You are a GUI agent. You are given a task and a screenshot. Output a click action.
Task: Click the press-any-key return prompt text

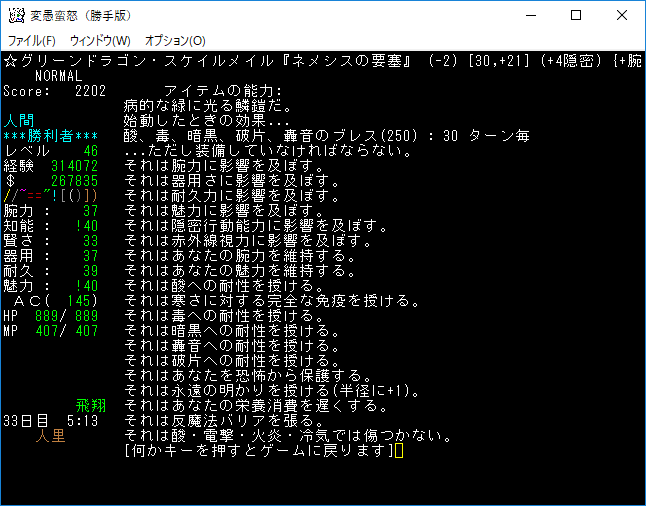(256, 451)
